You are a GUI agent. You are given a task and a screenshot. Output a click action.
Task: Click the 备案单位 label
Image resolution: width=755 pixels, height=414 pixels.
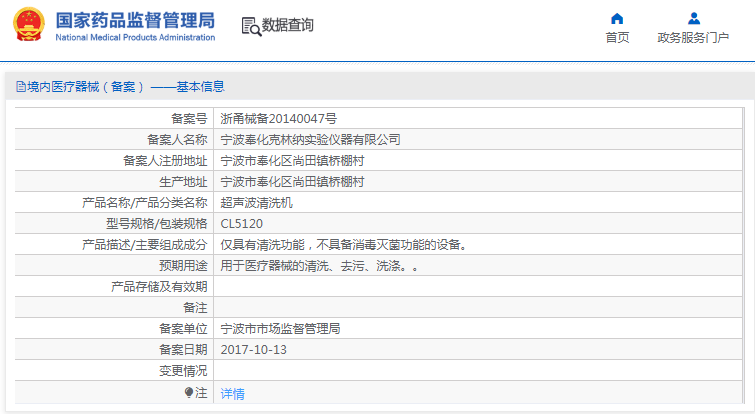[183, 329]
